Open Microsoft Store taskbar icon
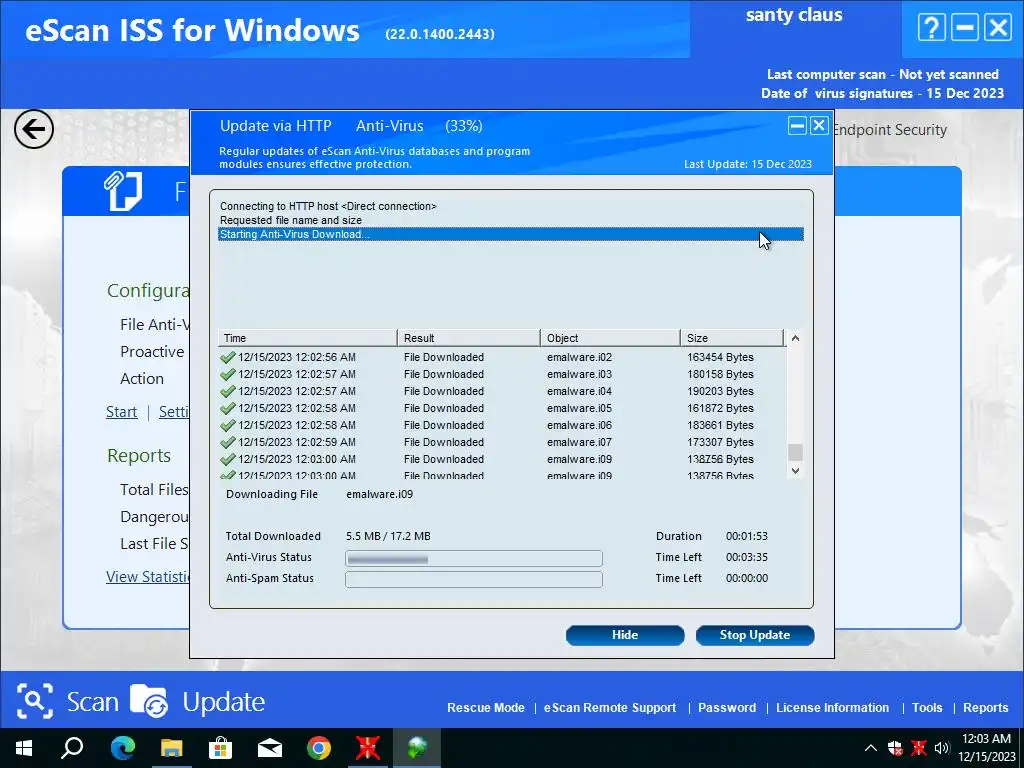The height and width of the screenshot is (768, 1024). pos(220,748)
